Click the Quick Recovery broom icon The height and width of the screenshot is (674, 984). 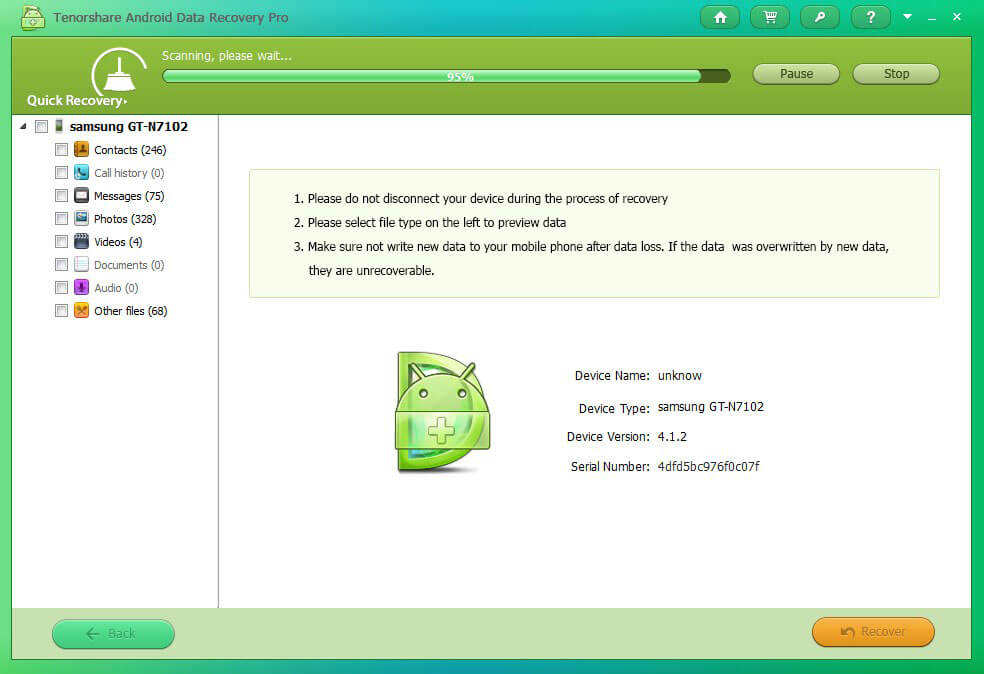pos(119,72)
